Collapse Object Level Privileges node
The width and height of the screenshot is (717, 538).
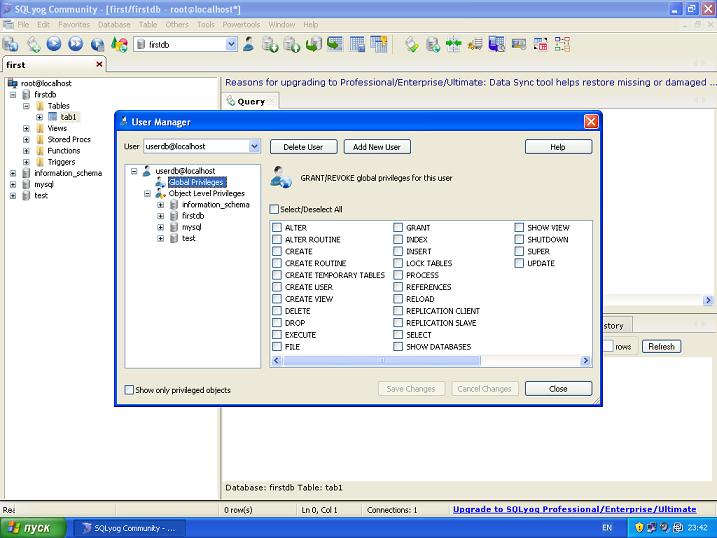[147, 193]
